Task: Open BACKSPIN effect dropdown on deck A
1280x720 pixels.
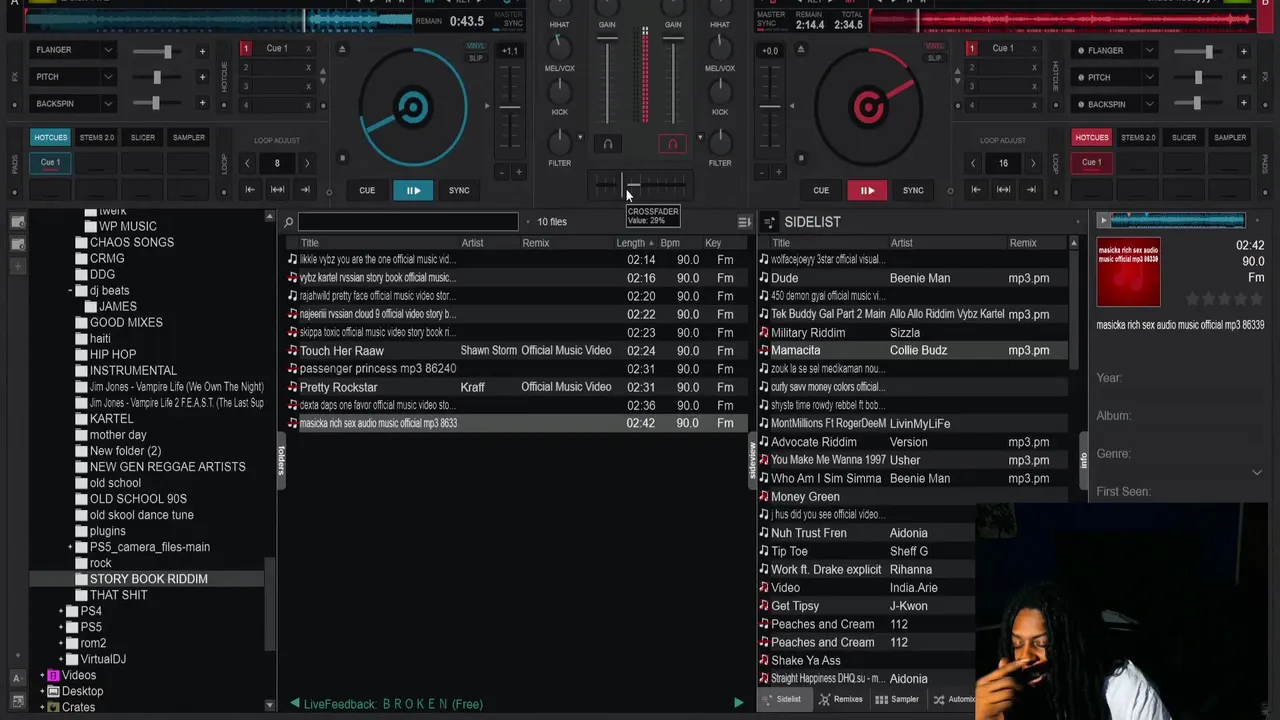Action: click(107, 103)
